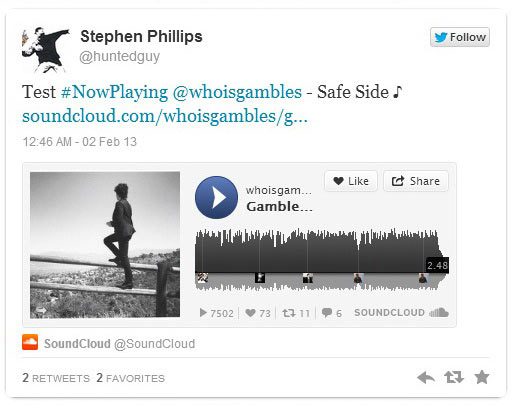
Task: Click the reply arrow icon
Action: [426, 378]
